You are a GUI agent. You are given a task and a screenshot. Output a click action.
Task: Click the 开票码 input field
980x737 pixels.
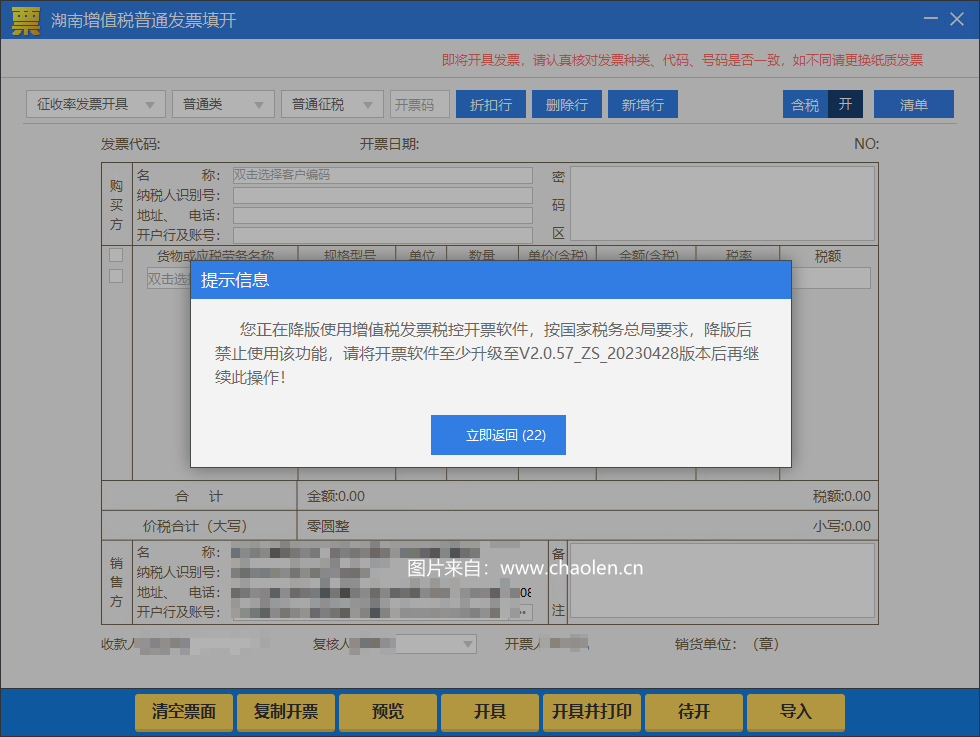point(419,104)
